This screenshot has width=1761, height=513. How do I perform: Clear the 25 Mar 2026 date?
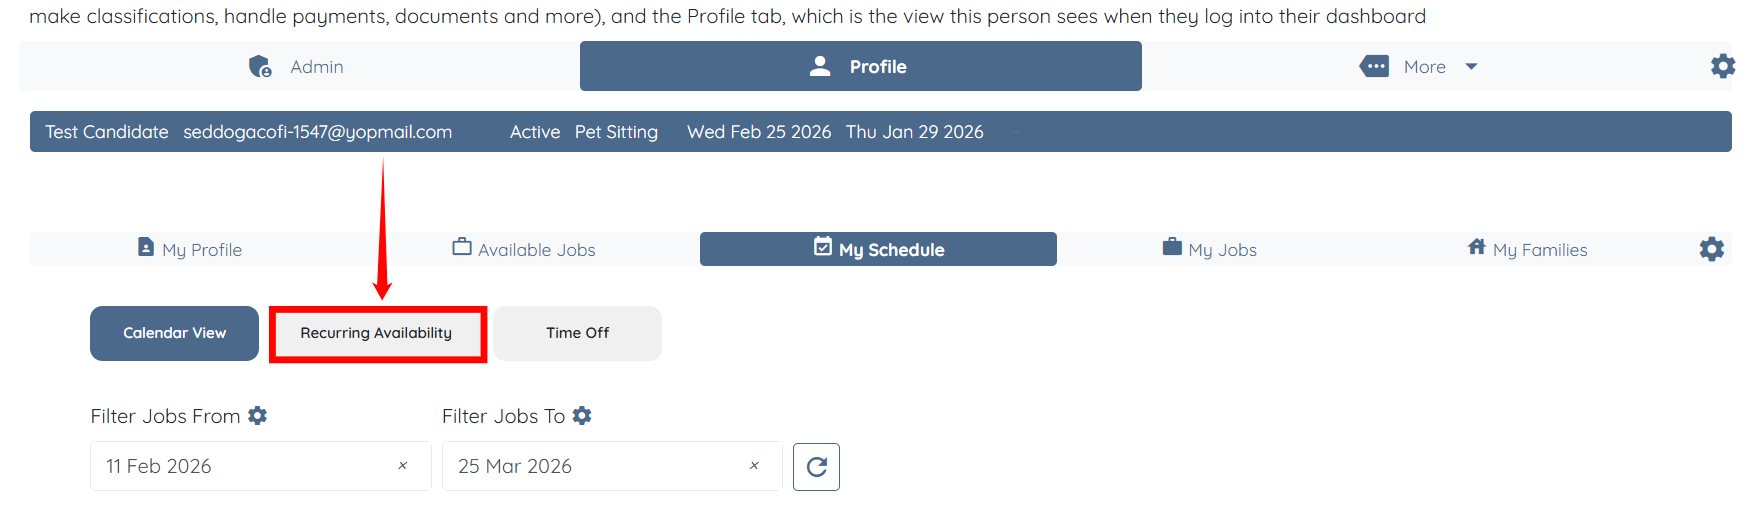754,466
